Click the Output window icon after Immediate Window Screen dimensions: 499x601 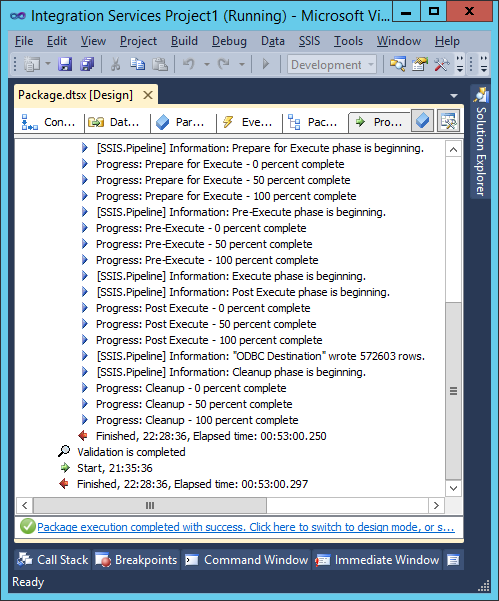(453, 560)
